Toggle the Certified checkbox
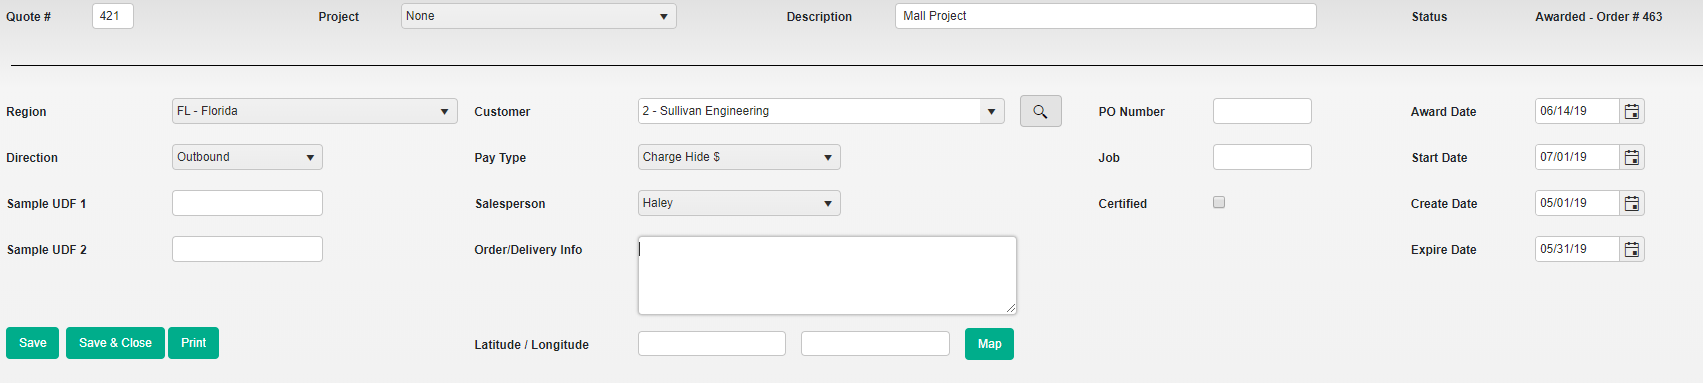This screenshot has height=383, width=1703. coord(1219,202)
